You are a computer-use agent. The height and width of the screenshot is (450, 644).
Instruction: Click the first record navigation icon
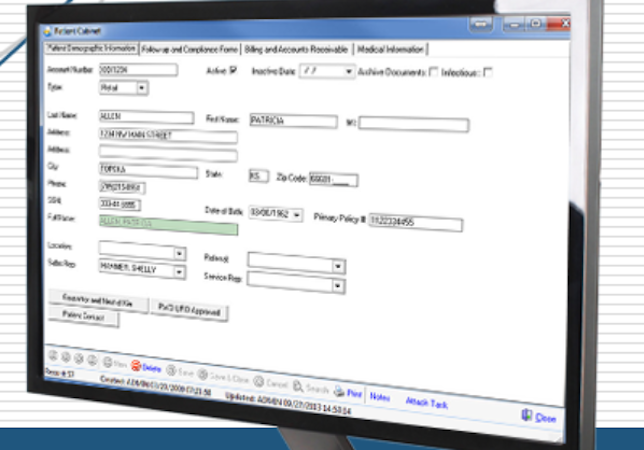tap(53, 356)
